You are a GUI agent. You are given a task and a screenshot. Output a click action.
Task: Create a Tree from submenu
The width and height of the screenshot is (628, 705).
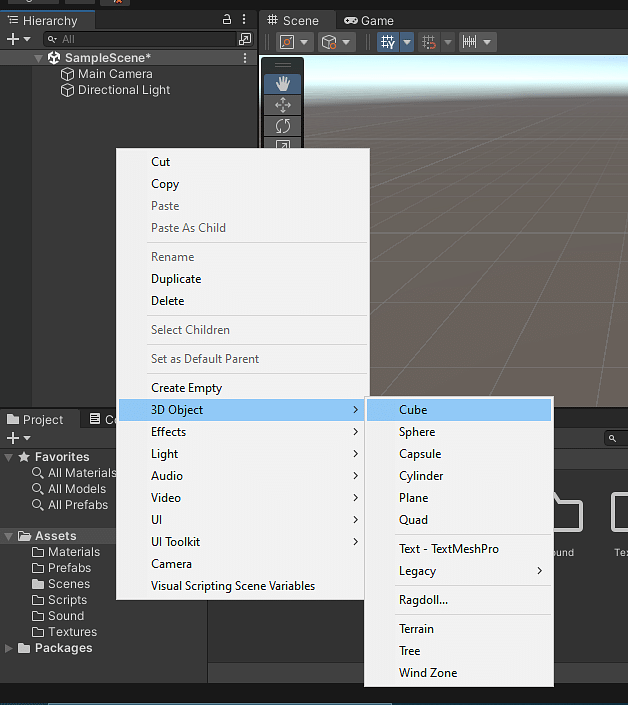pyautogui.click(x=459, y=651)
